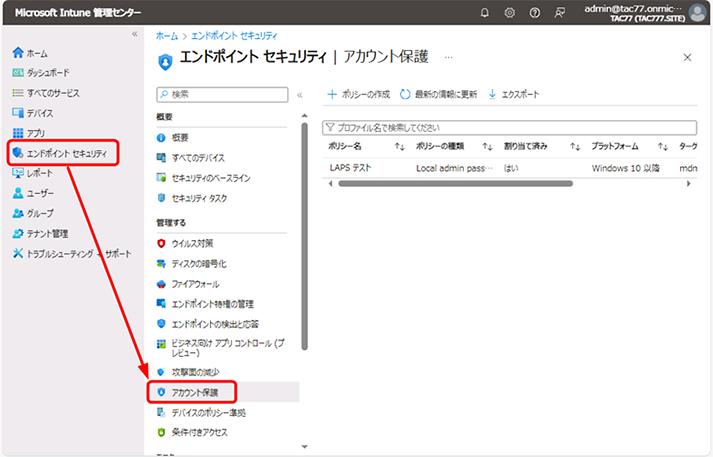Select アカウント保護 menu item
The image size is (713, 457).
(195, 392)
